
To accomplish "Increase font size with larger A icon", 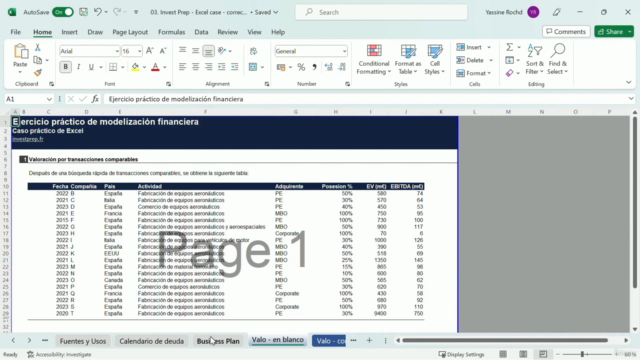I will [x=150, y=51].
